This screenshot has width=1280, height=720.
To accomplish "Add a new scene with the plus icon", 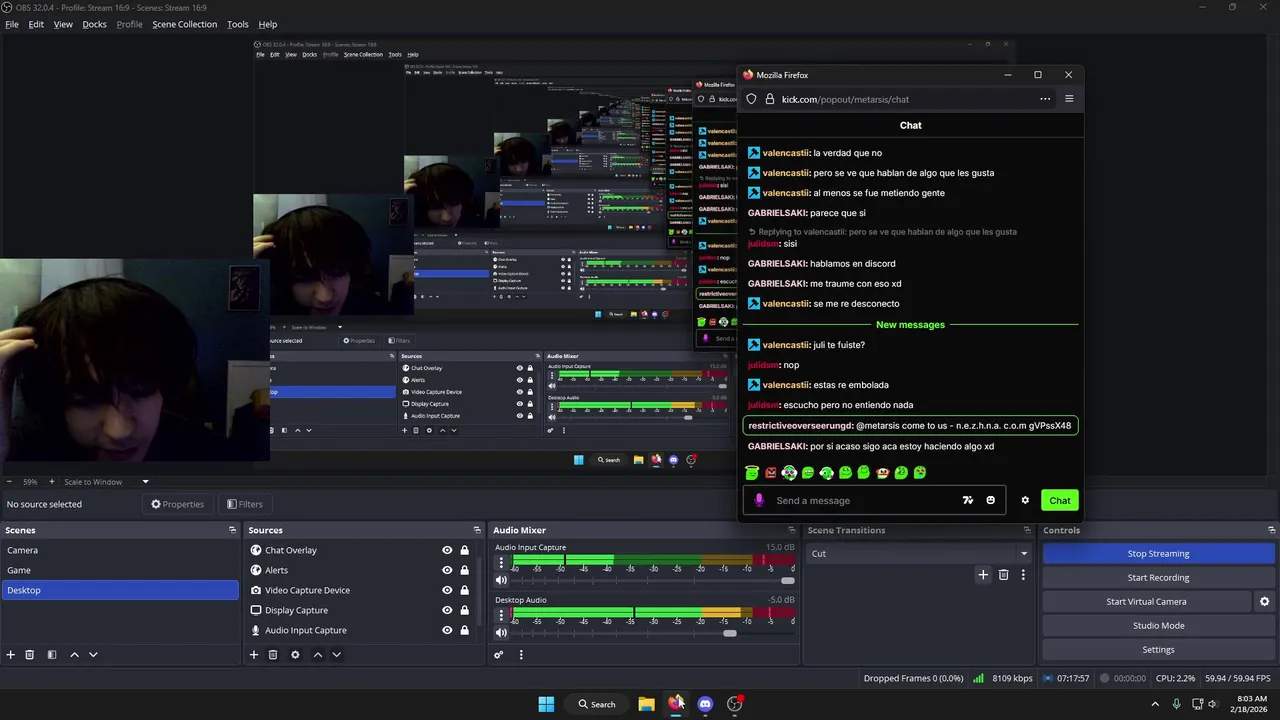I will pos(11,655).
